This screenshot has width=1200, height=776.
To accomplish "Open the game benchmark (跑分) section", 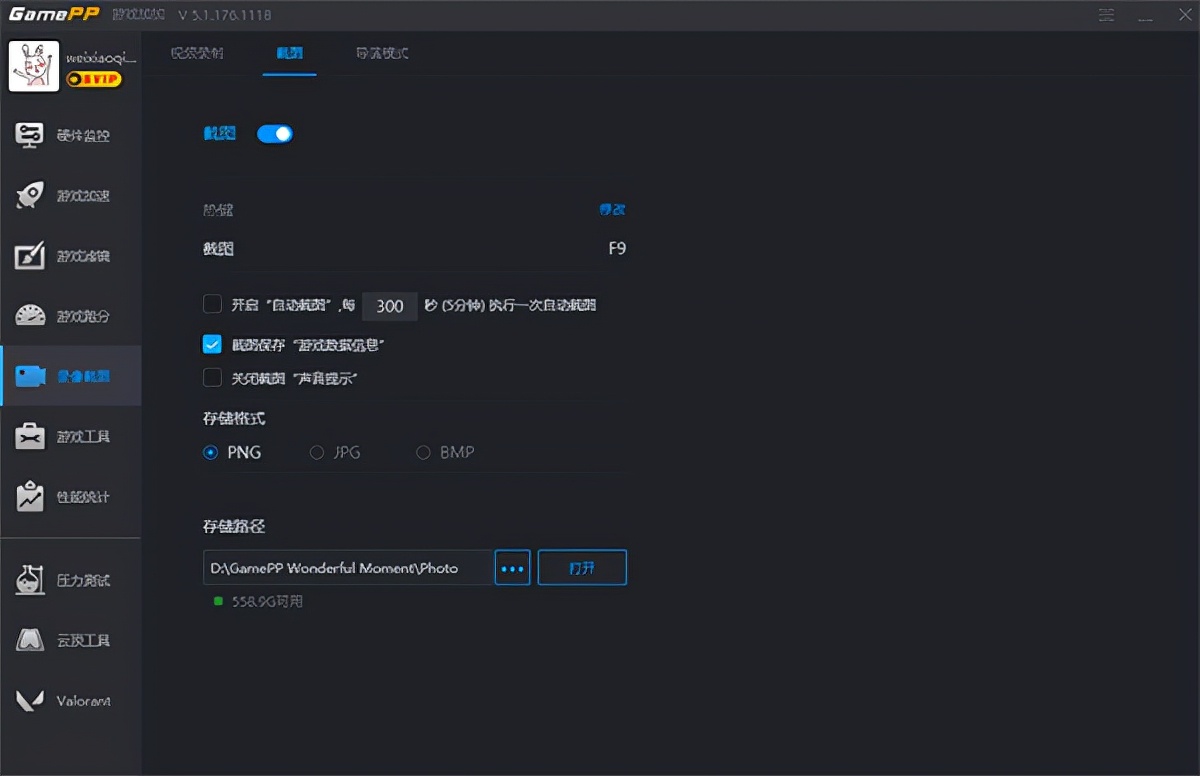I will click(70, 315).
